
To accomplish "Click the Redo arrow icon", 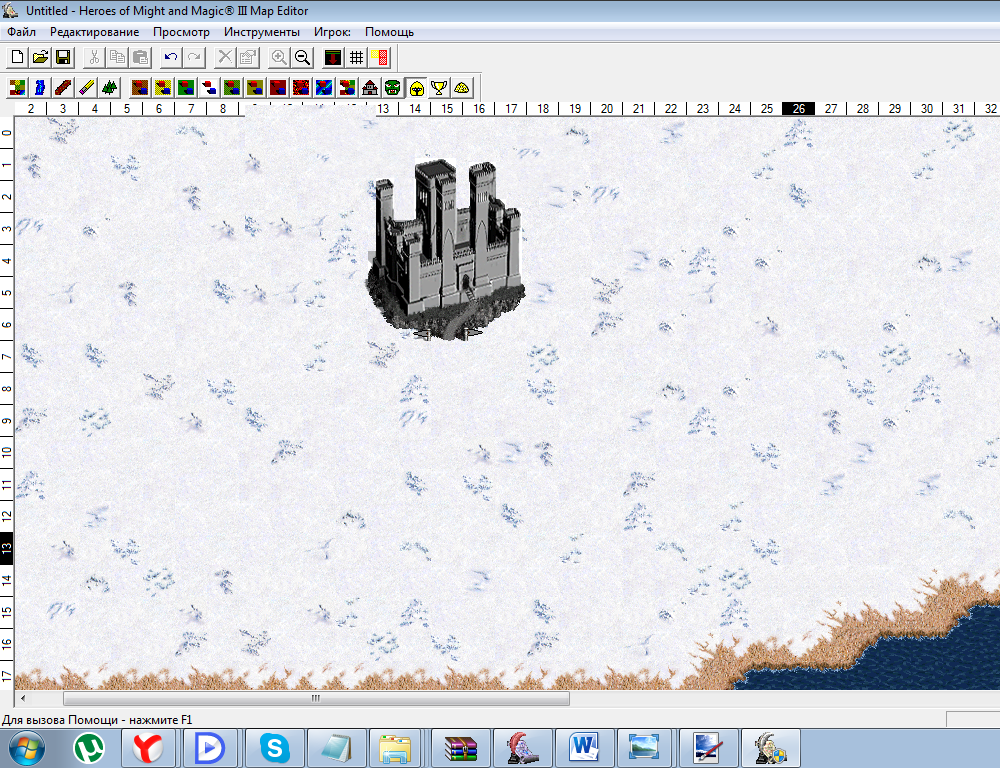I will [194, 57].
